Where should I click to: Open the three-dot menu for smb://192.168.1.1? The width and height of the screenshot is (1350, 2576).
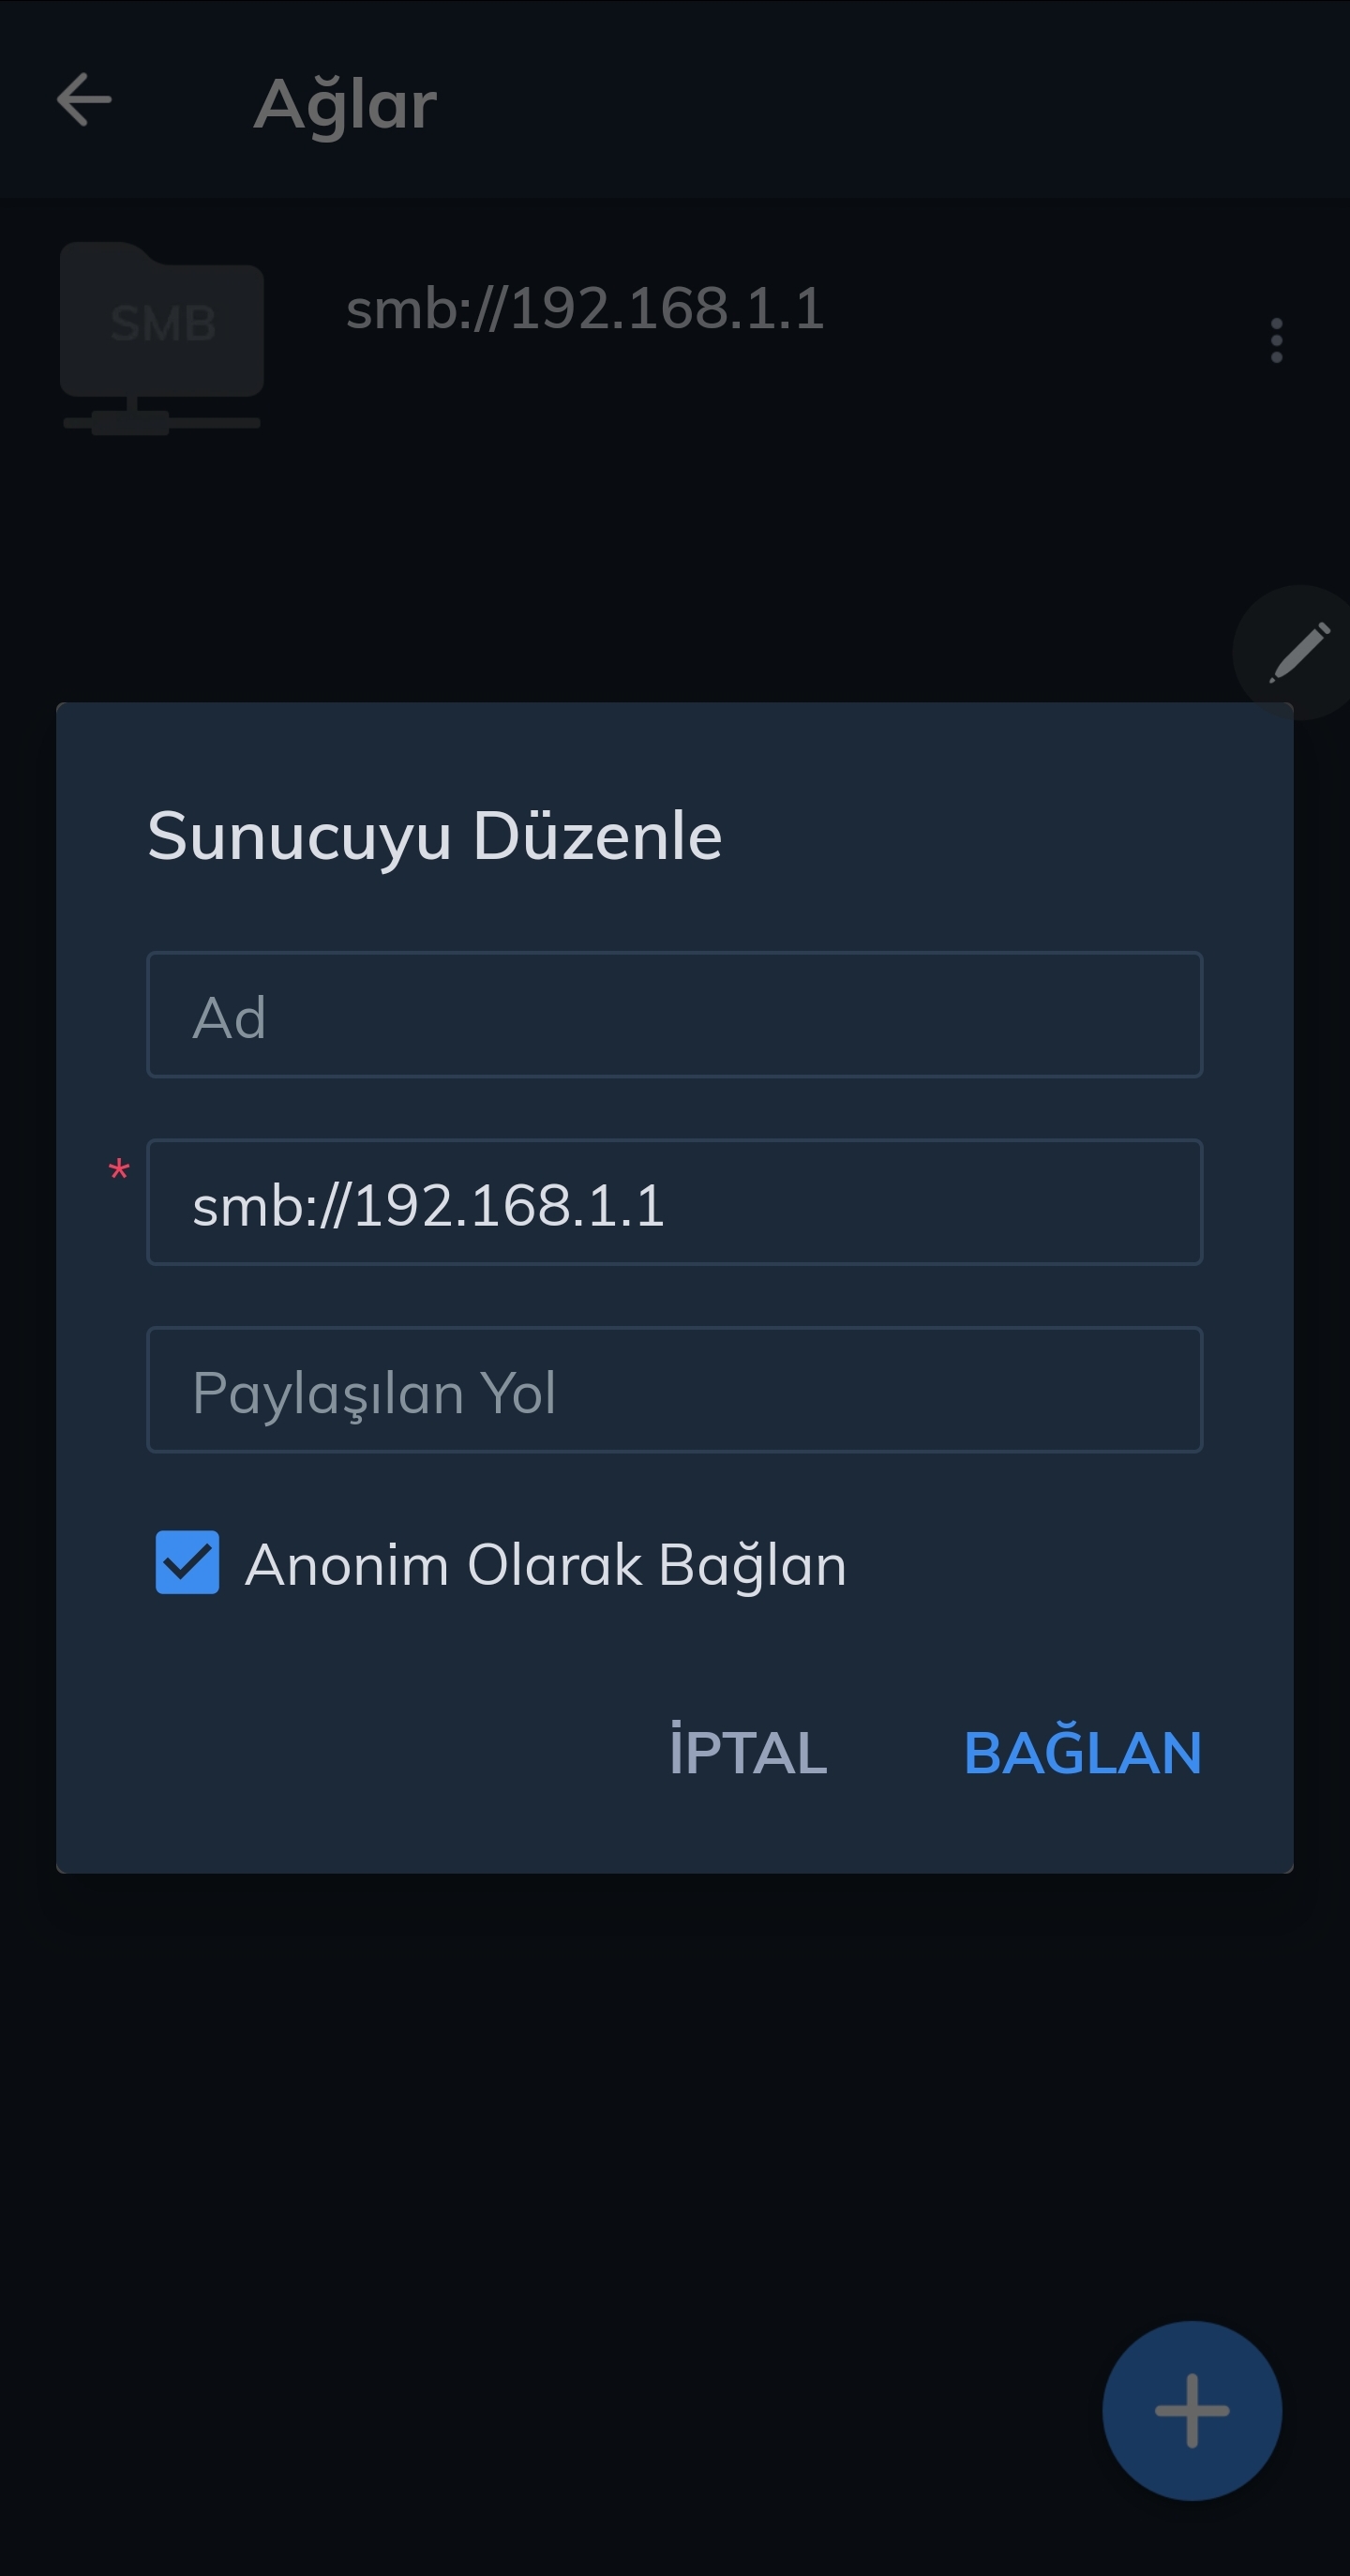pyautogui.click(x=1276, y=341)
